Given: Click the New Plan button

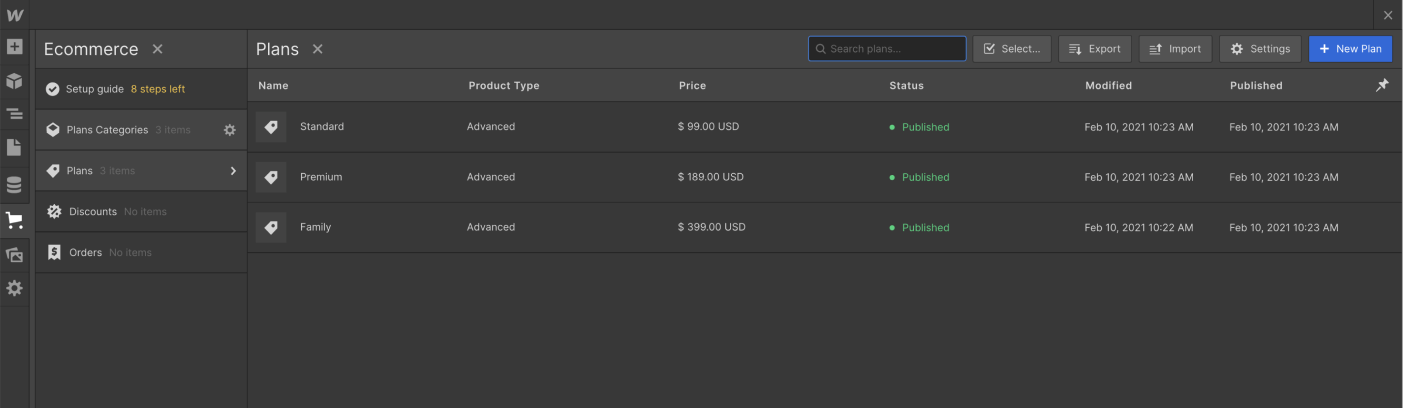Looking at the screenshot, I should coord(1350,49).
